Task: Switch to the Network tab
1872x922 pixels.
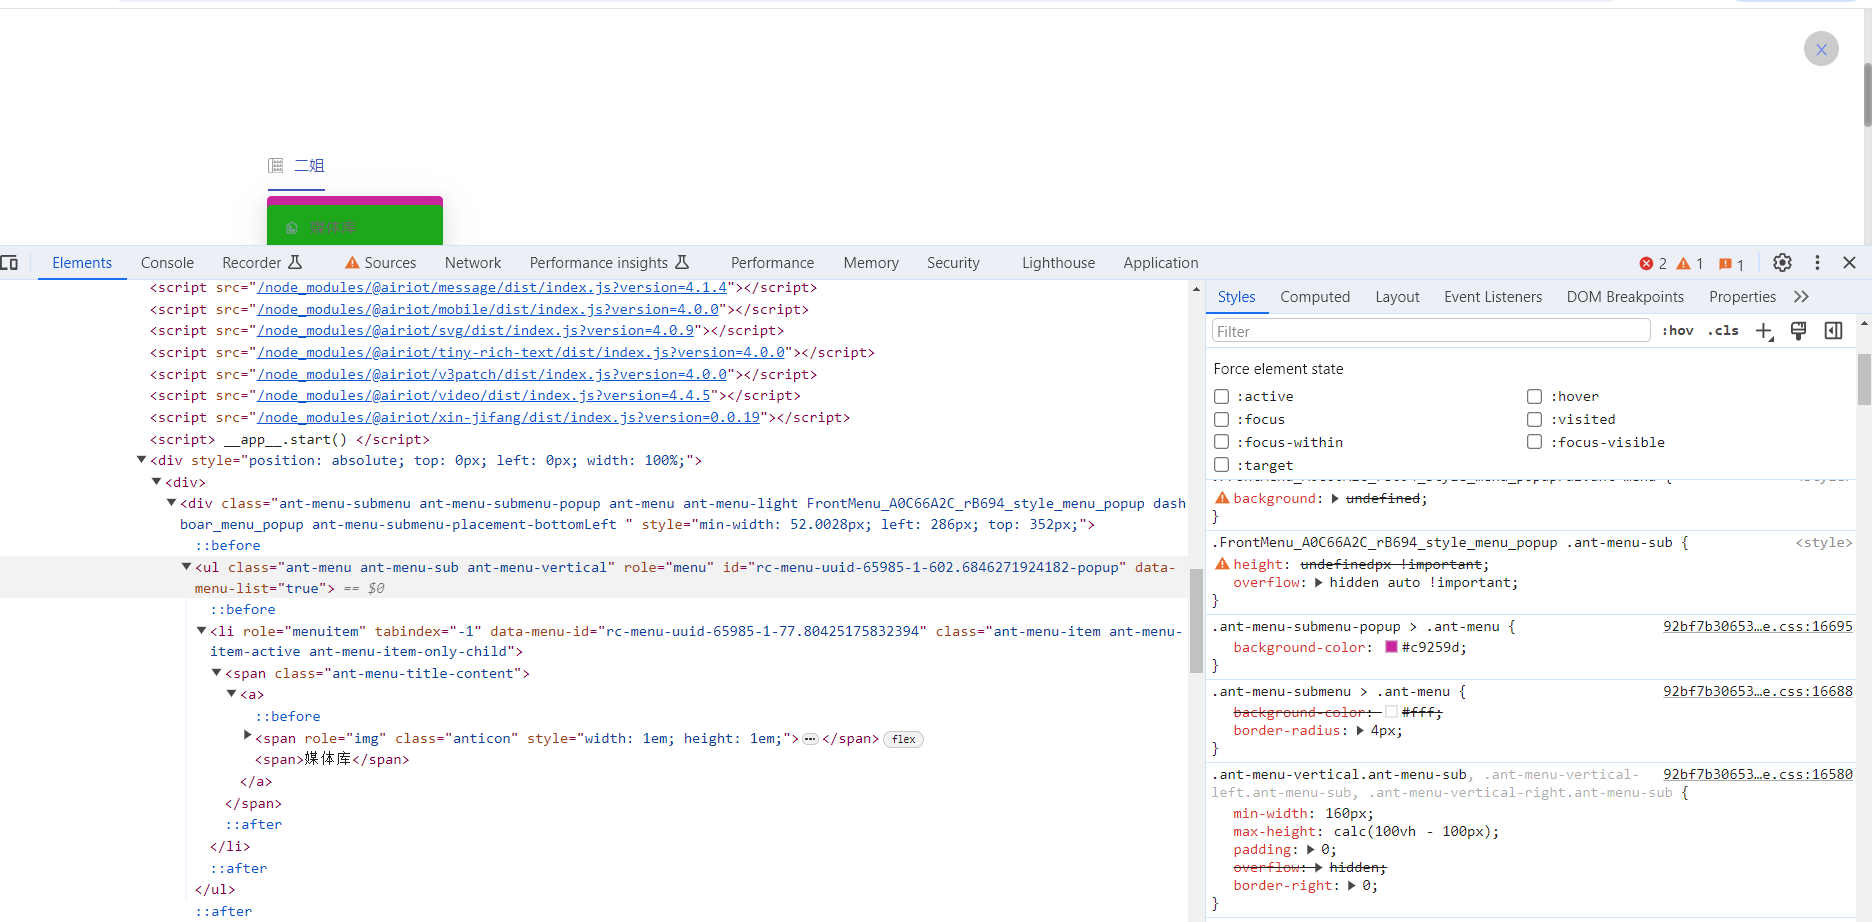Action: tap(473, 263)
